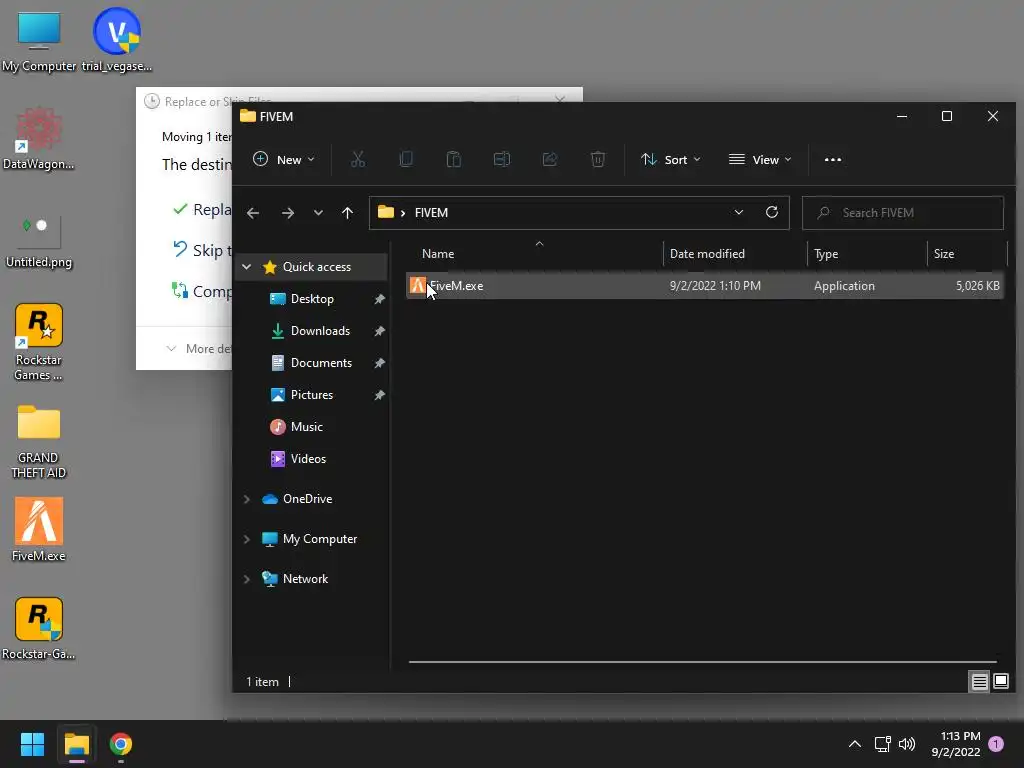The height and width of the screenshot is (768, 1024).
Task: Select FiveM.exe desktop icon
Action: pos(39,530)
